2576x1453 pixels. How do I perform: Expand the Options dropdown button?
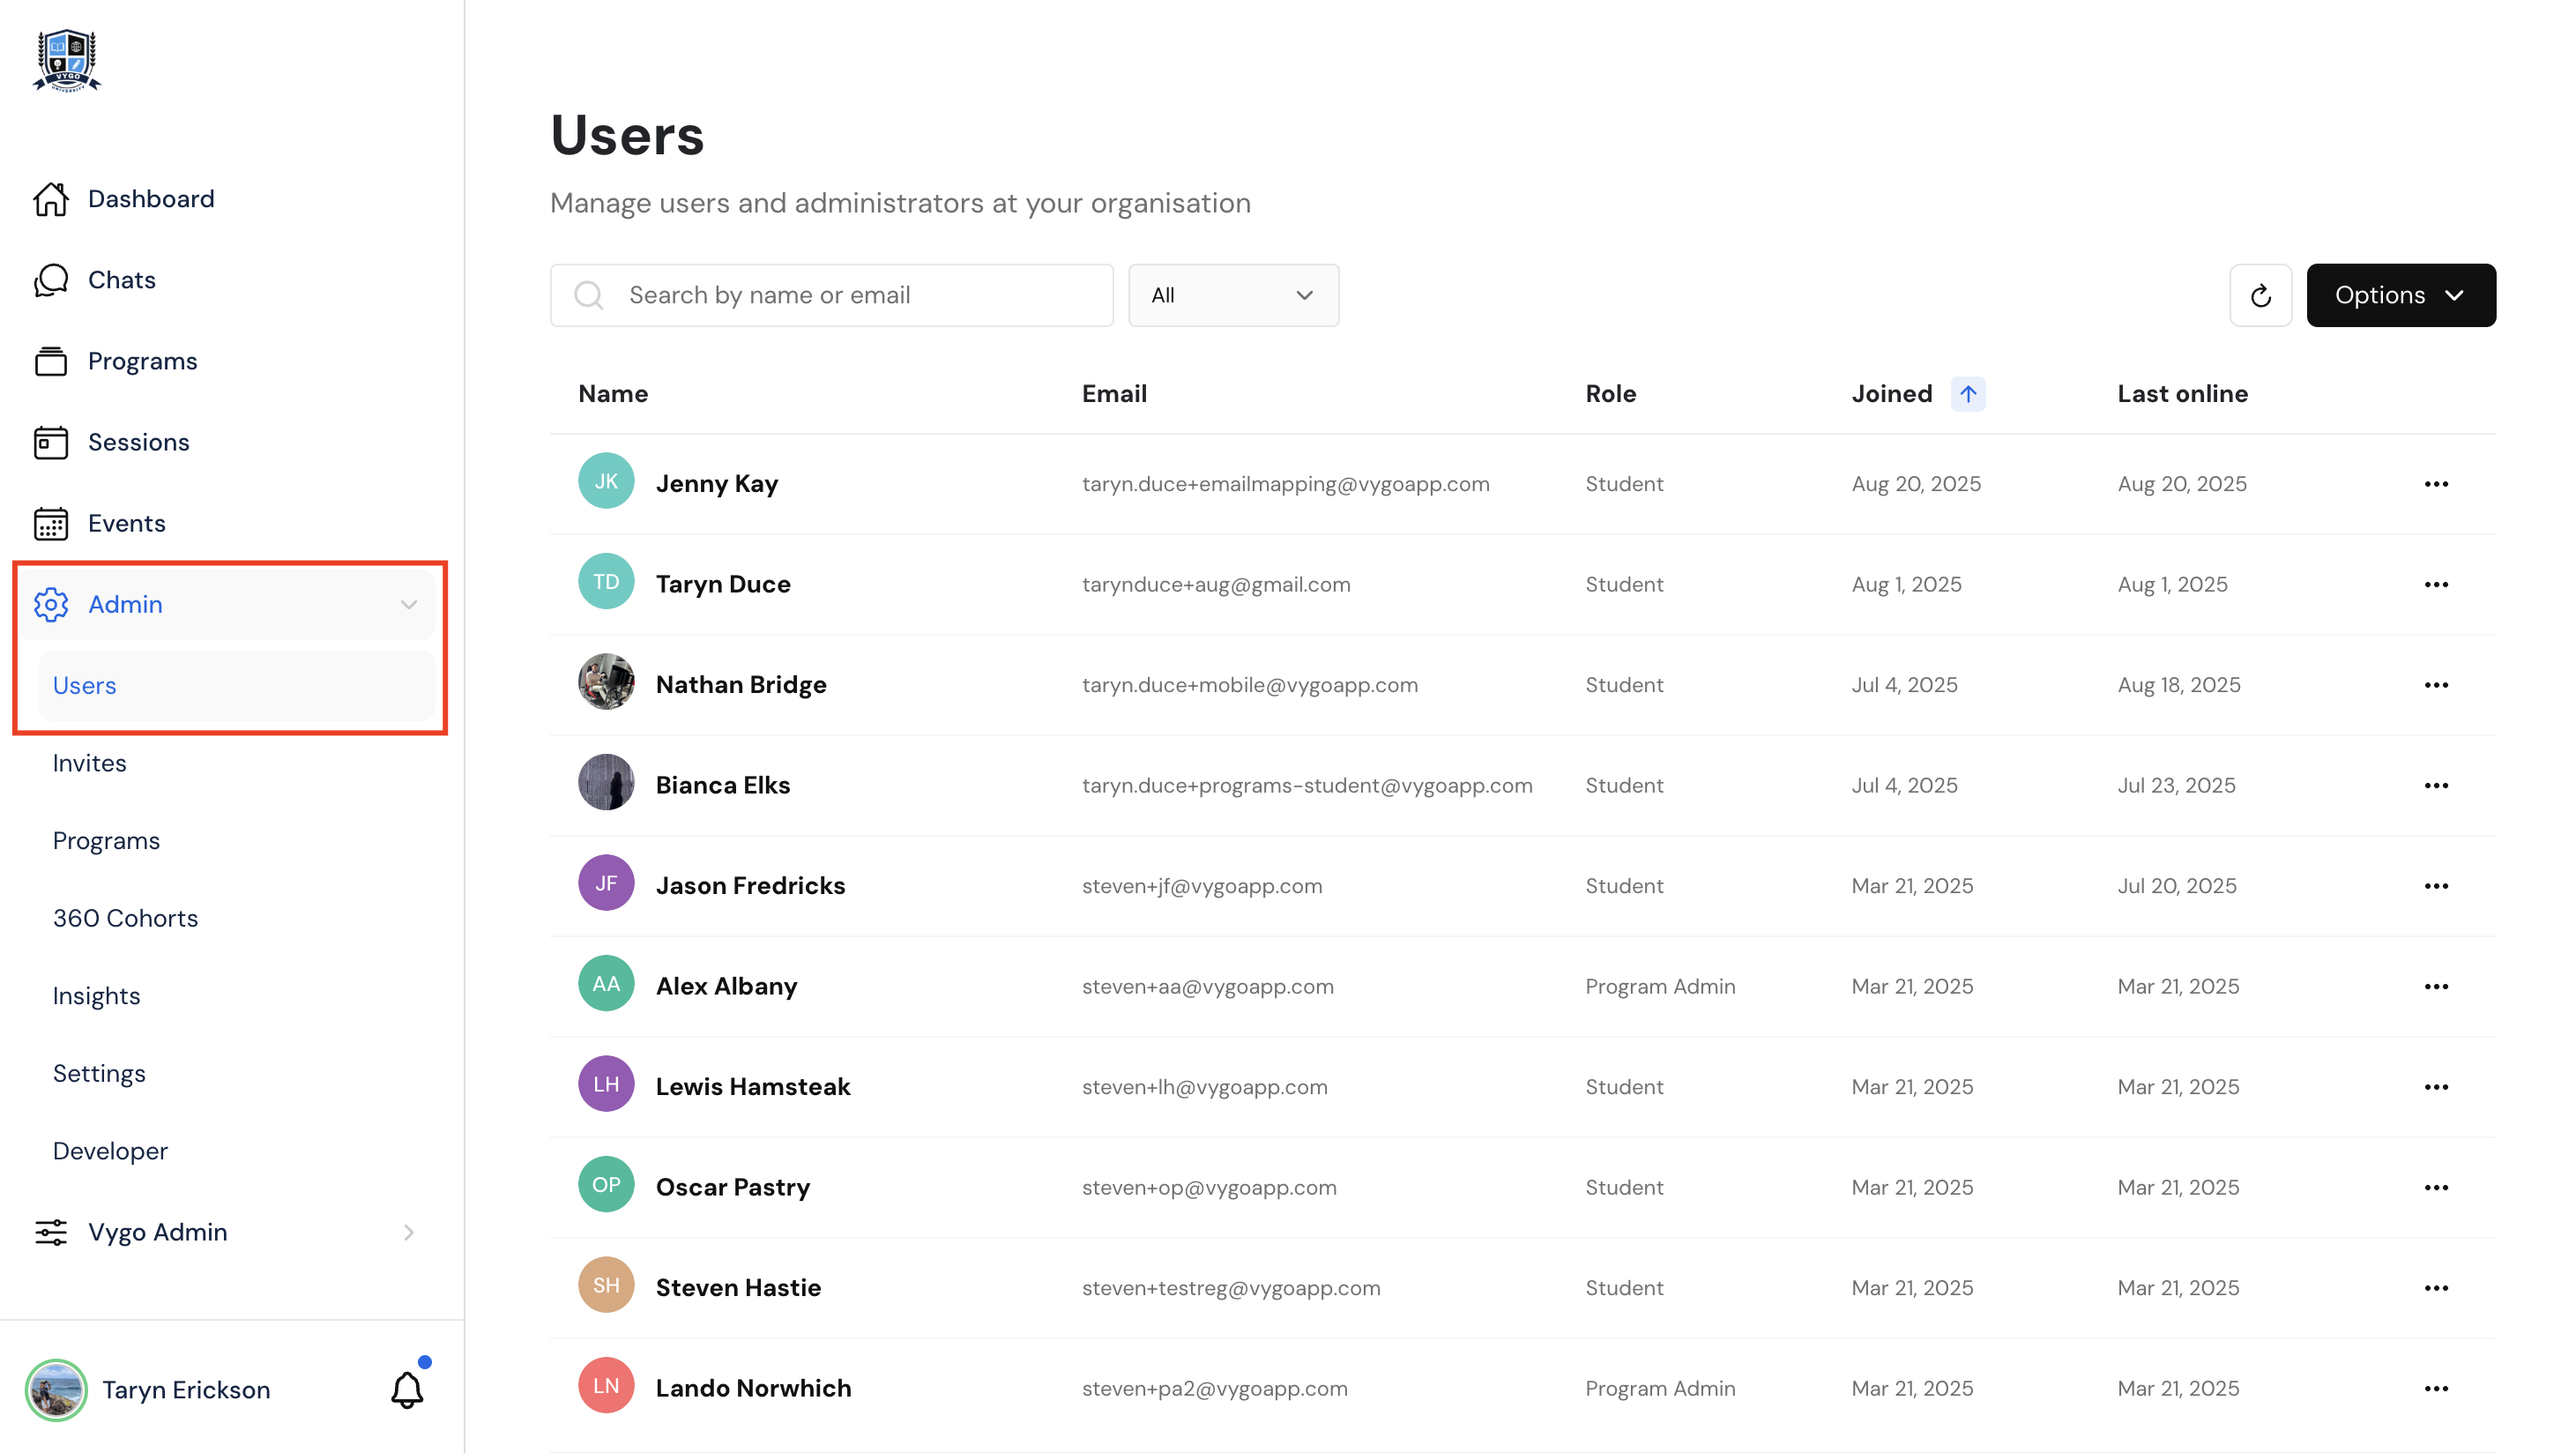click(2400, 295)
